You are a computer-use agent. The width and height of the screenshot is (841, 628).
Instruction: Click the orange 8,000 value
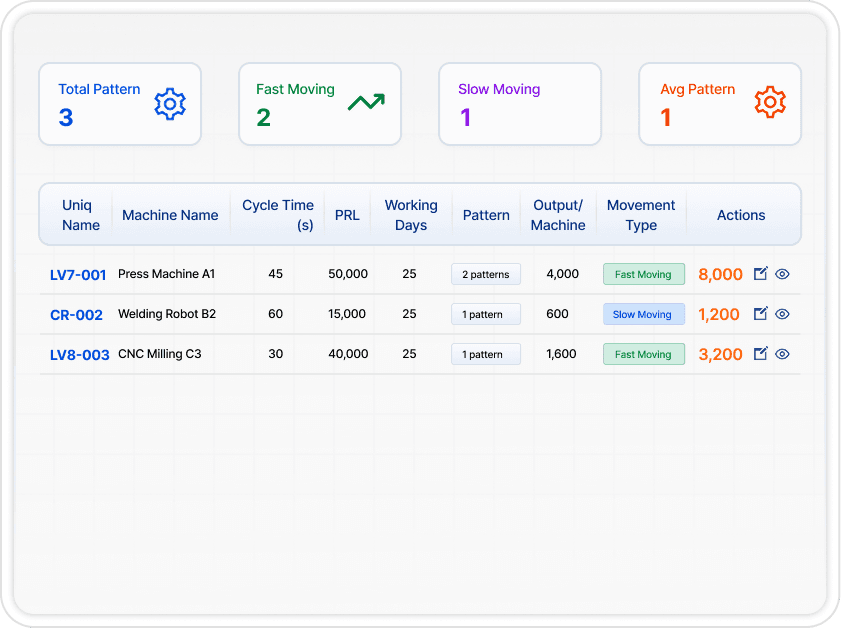click(x=720, y=275)
